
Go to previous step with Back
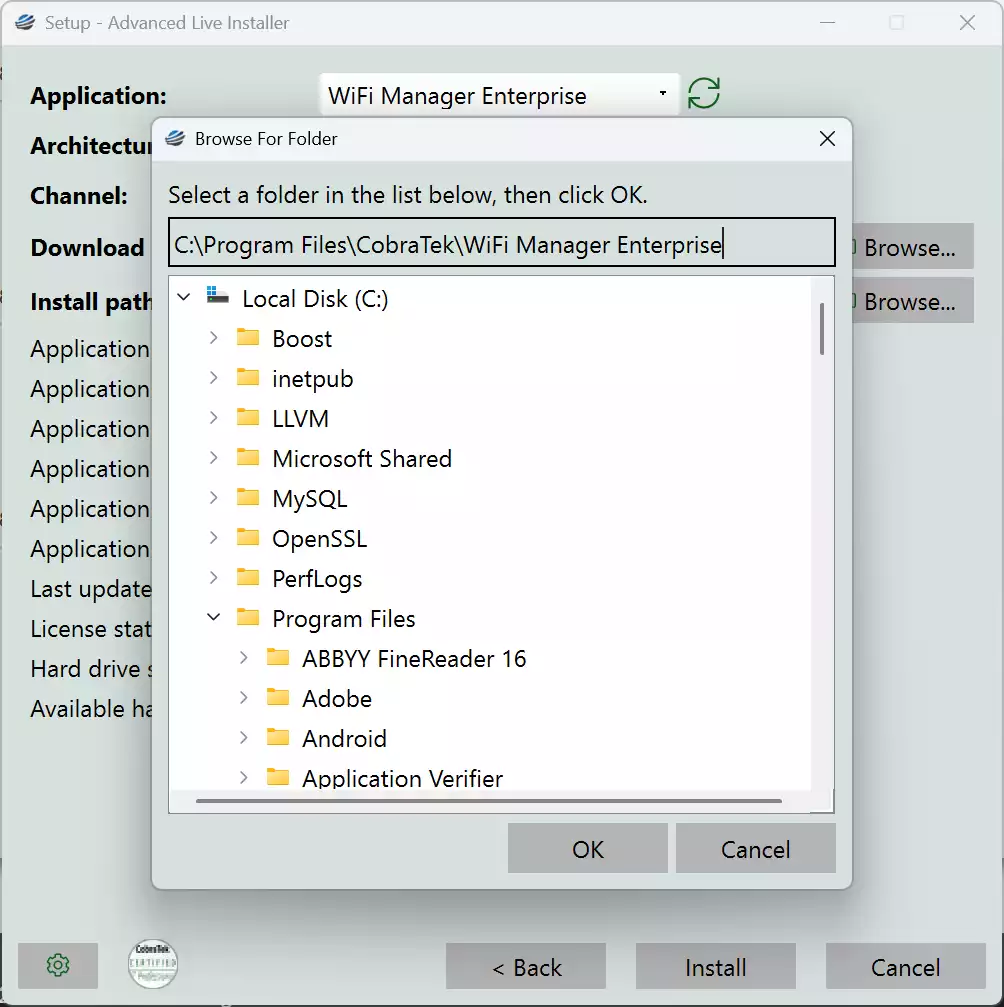coord(526,966)
